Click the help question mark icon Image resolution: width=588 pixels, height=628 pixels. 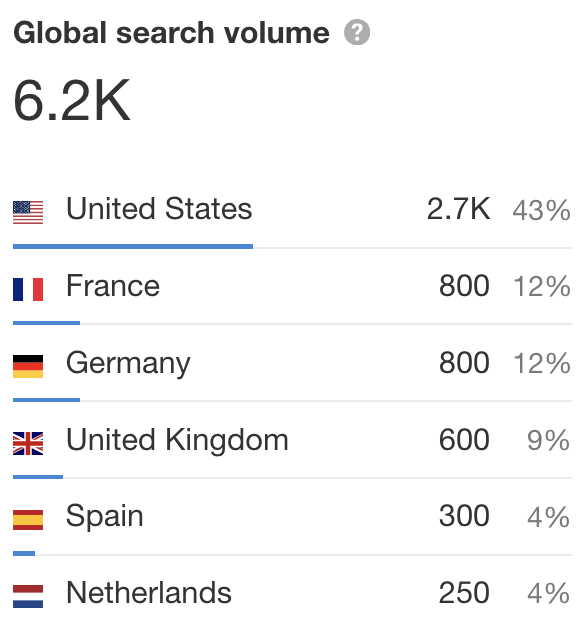point(356,32)
